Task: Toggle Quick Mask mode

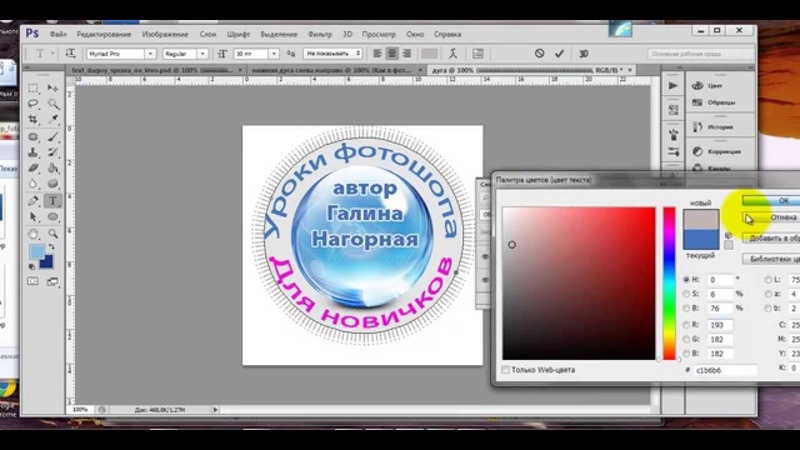Action: (x=33, y=281)
